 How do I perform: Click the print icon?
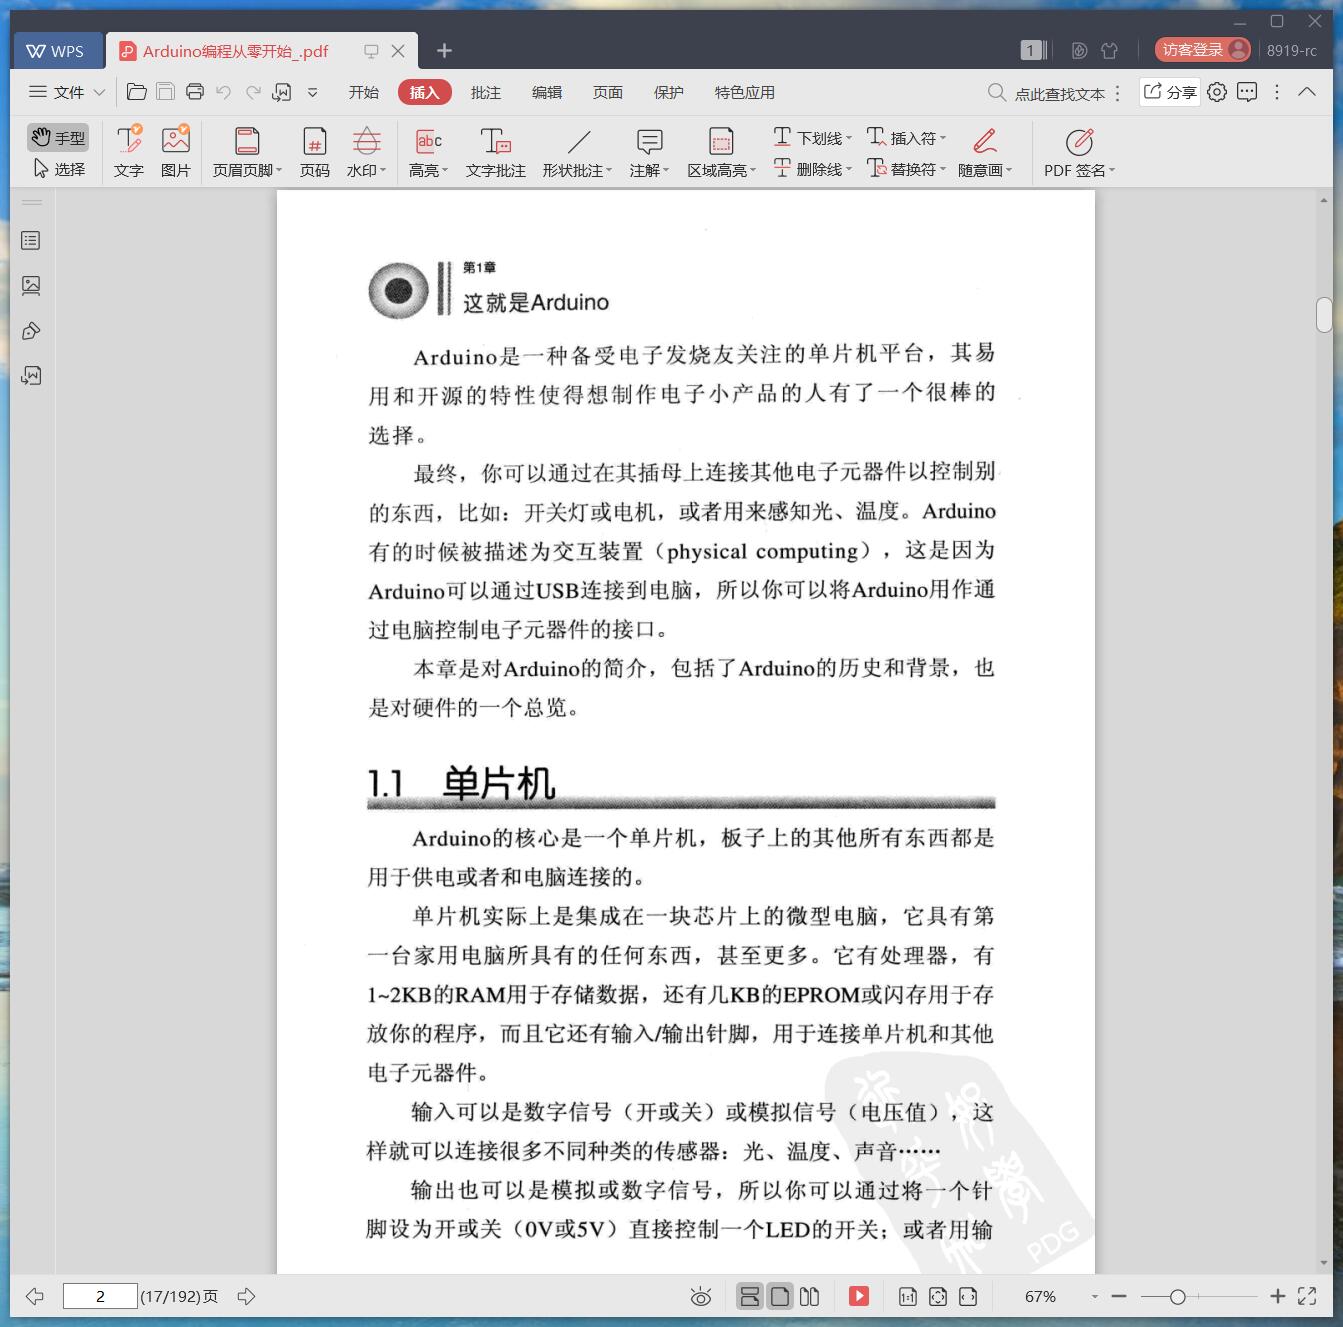[x=195, y=92]
